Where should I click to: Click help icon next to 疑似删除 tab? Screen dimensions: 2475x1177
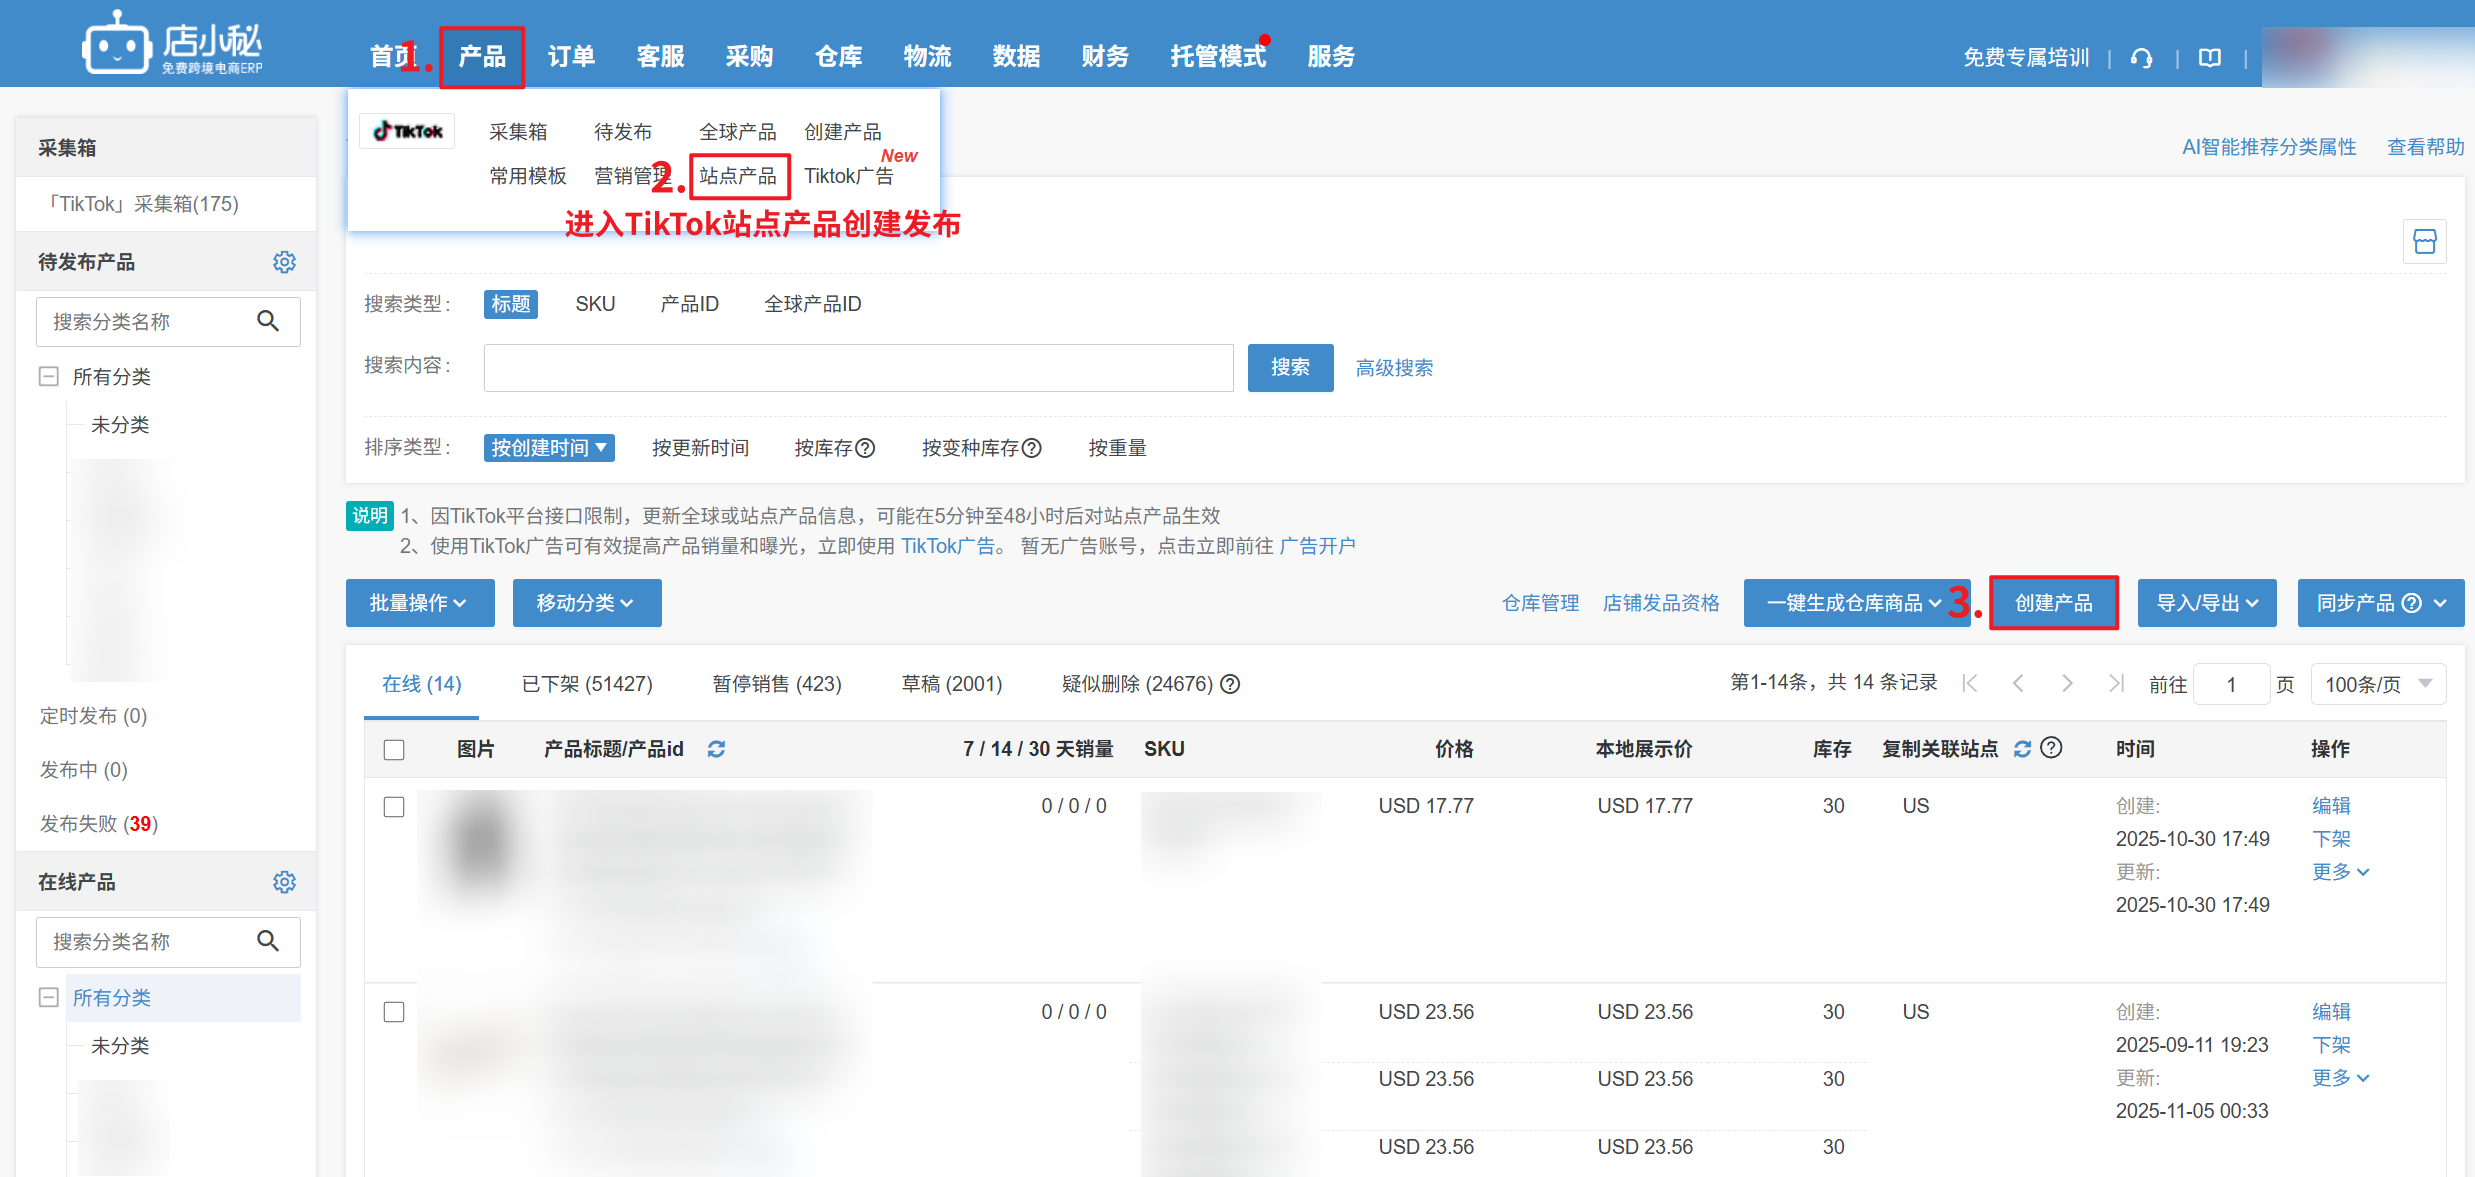click(1231, 684)
